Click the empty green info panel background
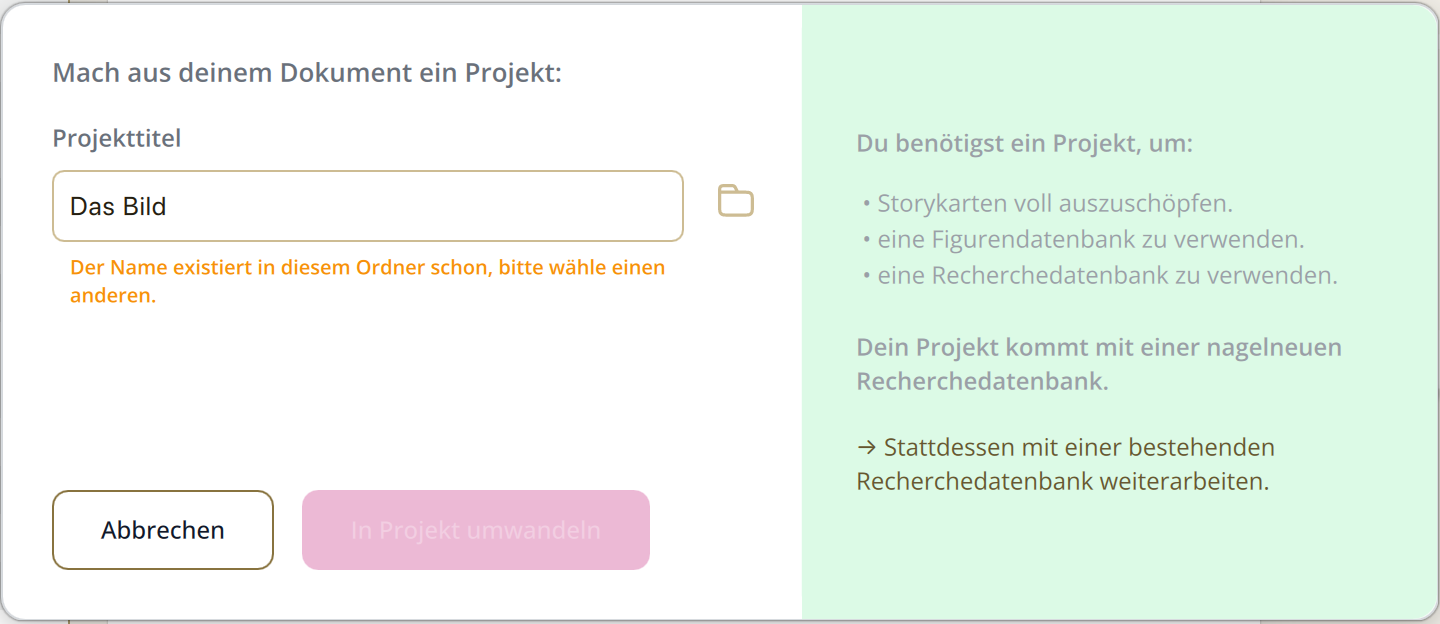Viewport: 1440px width, 624px height. coord(1120,560)
